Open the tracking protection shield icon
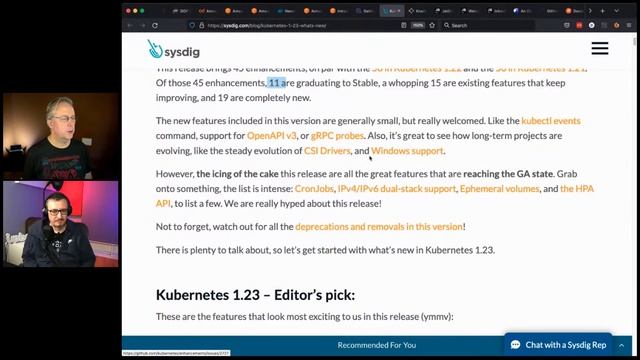This screenshot has height=360, width=640. pos(192,25)
